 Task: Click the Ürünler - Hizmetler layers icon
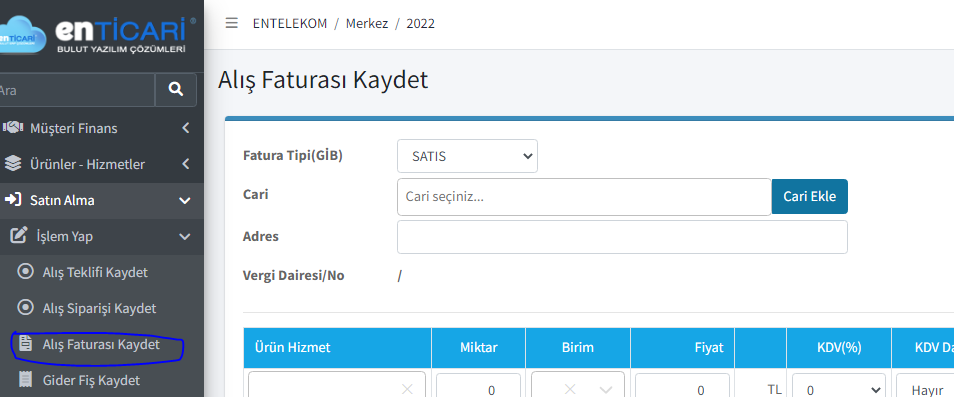(13, 164)
